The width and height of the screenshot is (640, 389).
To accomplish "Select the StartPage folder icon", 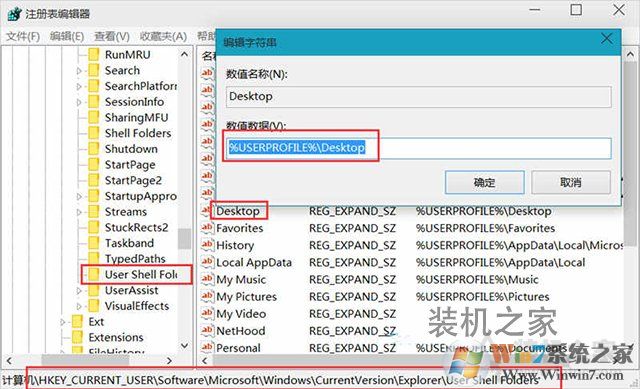I will click(94, 164).
